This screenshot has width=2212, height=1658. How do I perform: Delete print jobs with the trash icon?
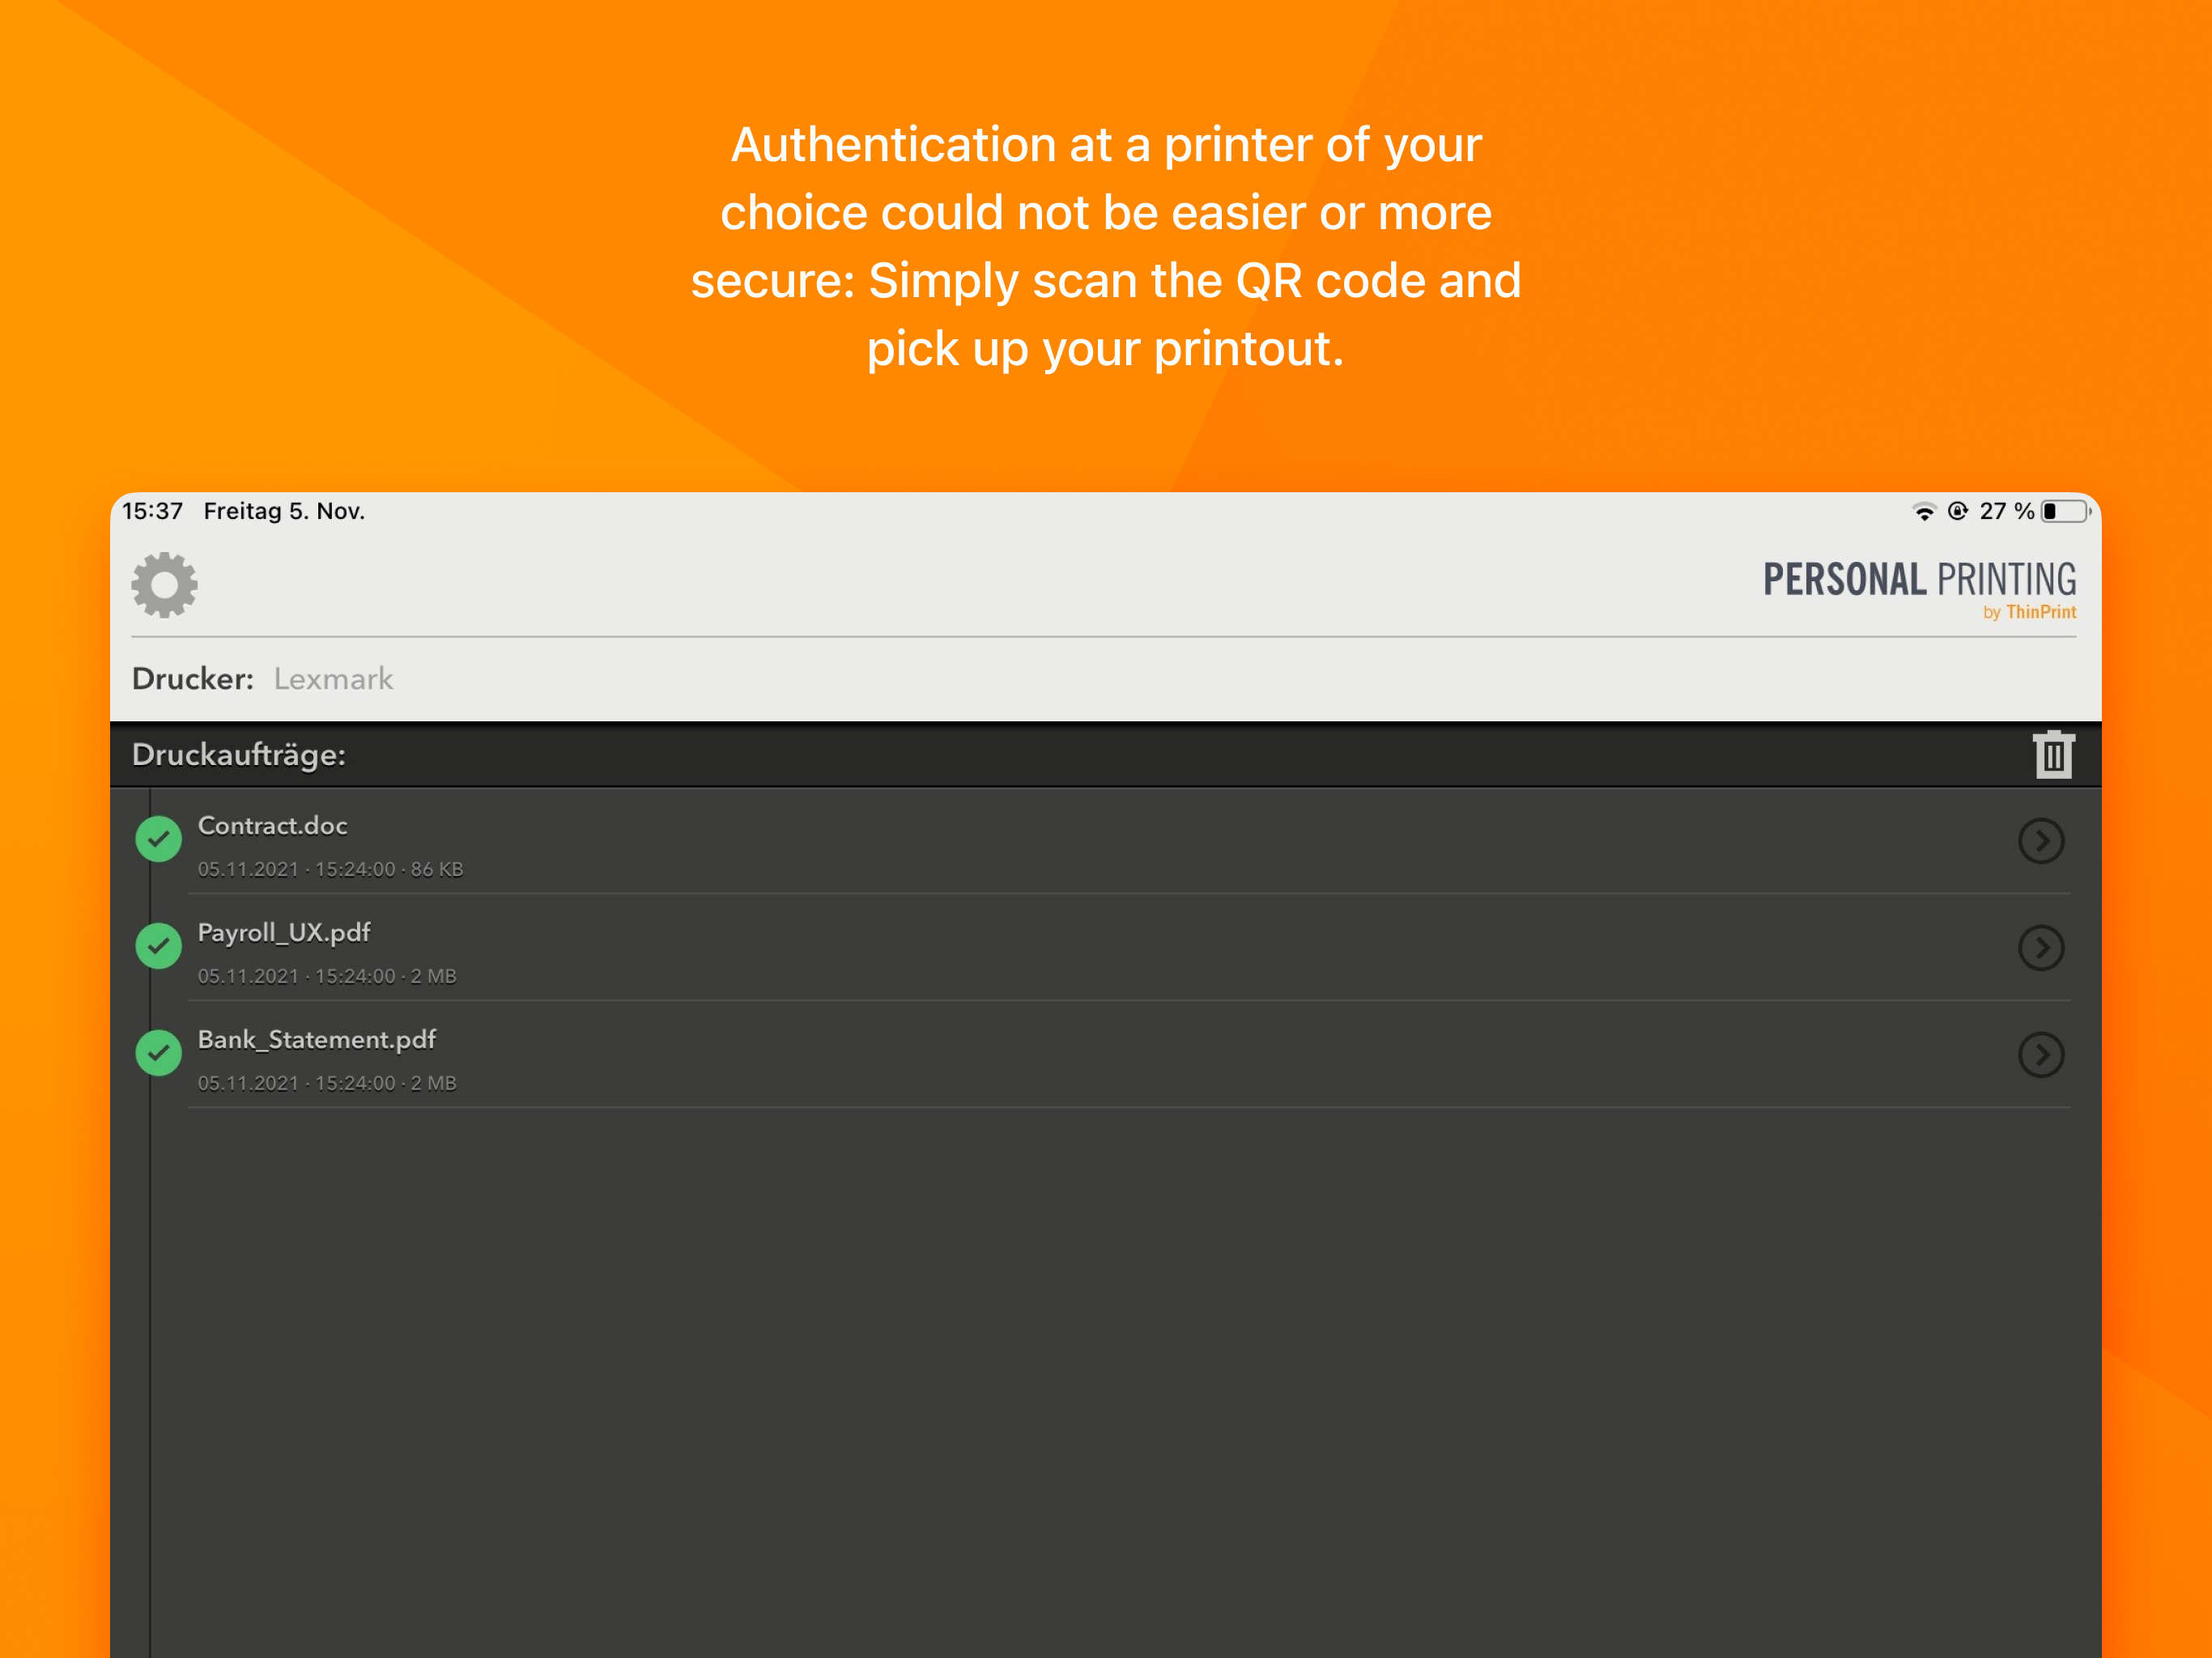tap(2053, 754)
